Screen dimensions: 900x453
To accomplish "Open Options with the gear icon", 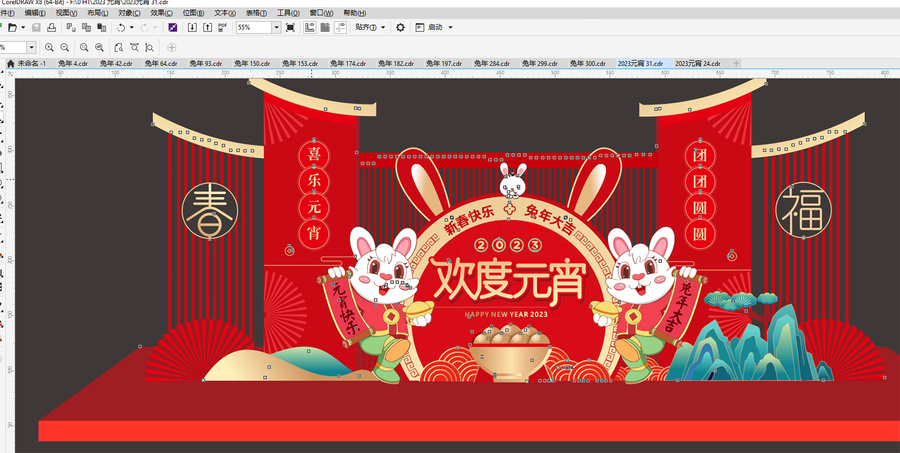I will [x=401, y=27].
